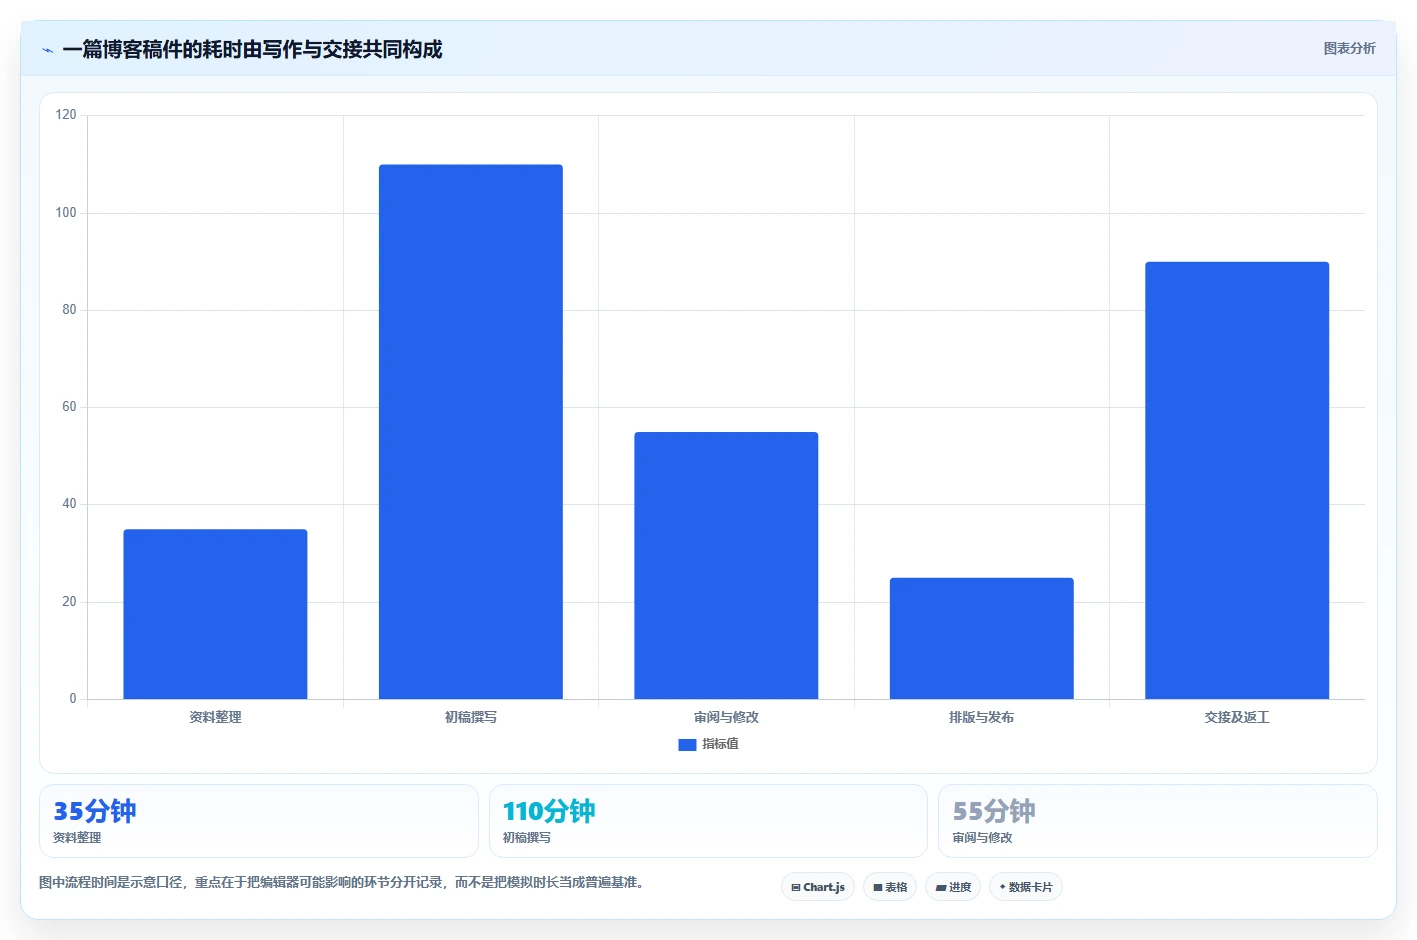Click the 图表分析 label at top right

tap(1349, 48)
